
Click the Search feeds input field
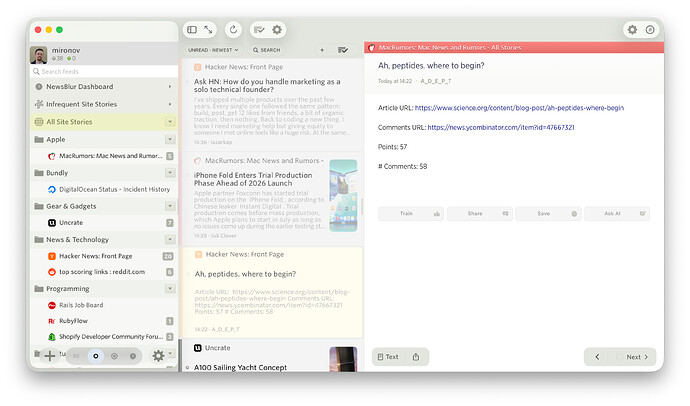[x=104, y=71]
